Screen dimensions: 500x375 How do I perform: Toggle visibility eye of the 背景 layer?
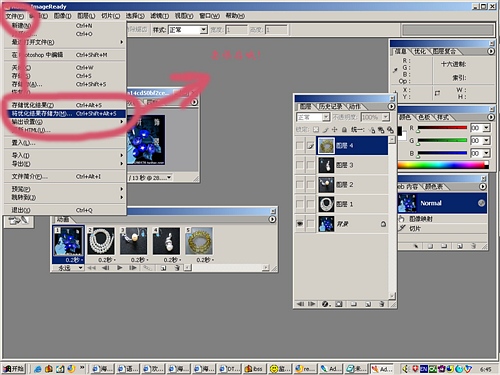click(x=300, y=224)
